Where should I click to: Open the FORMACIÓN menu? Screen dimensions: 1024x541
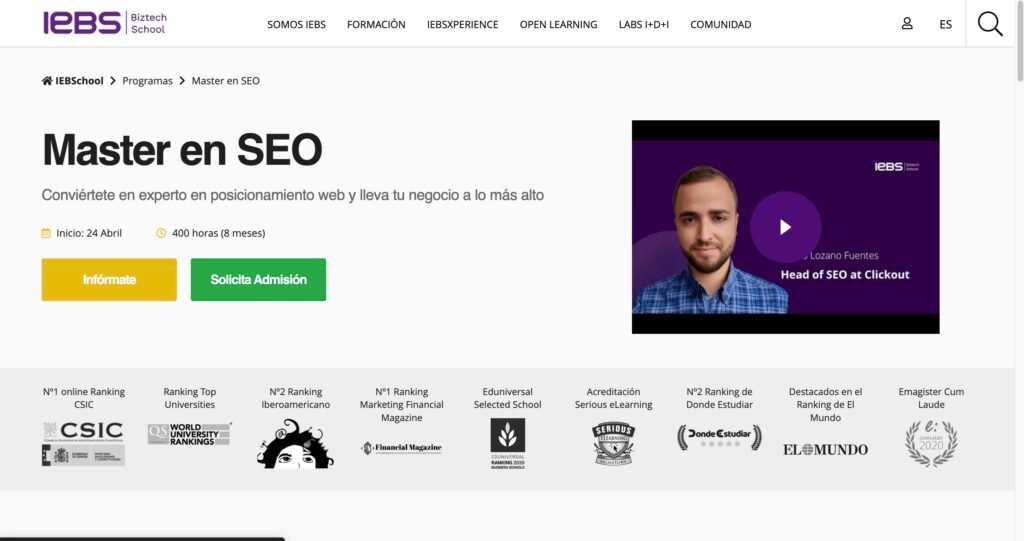pos(376,24)
